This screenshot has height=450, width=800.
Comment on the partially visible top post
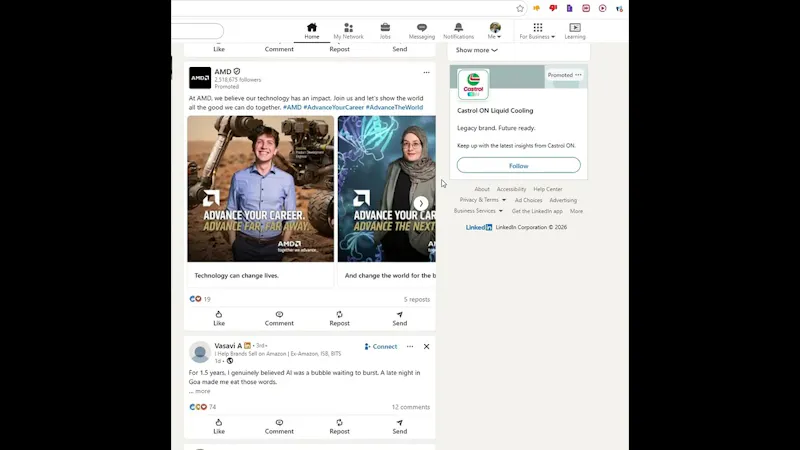coord(279,48)
